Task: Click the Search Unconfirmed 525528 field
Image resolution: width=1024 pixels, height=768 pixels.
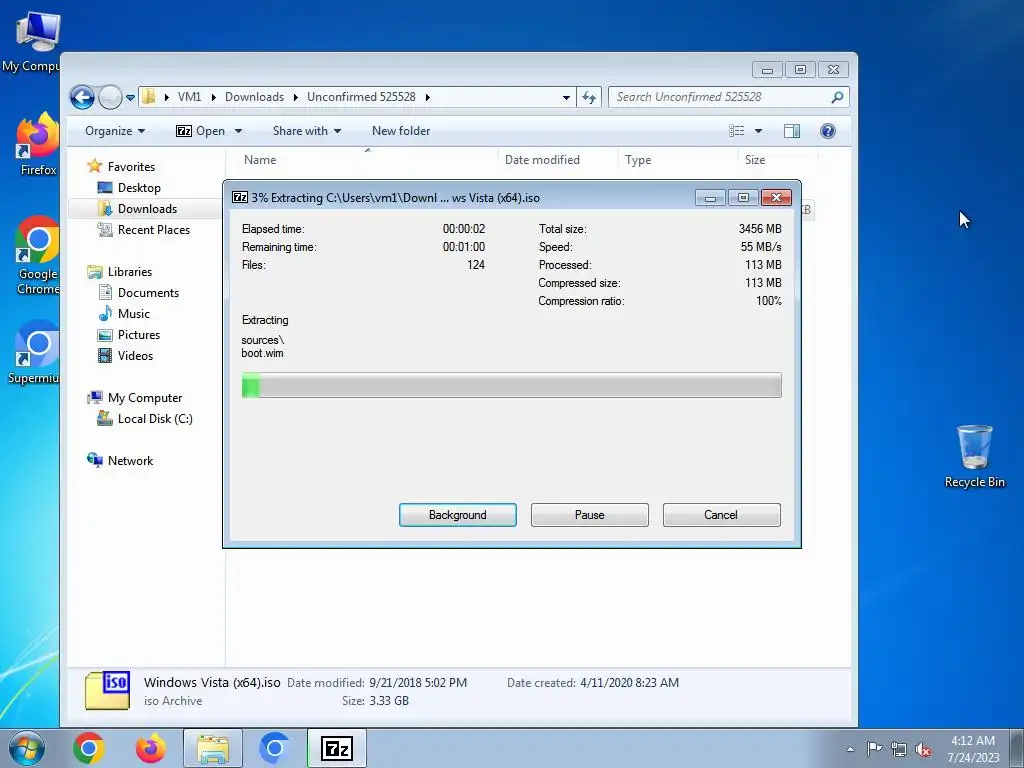Action: click(x=729, y=97)
